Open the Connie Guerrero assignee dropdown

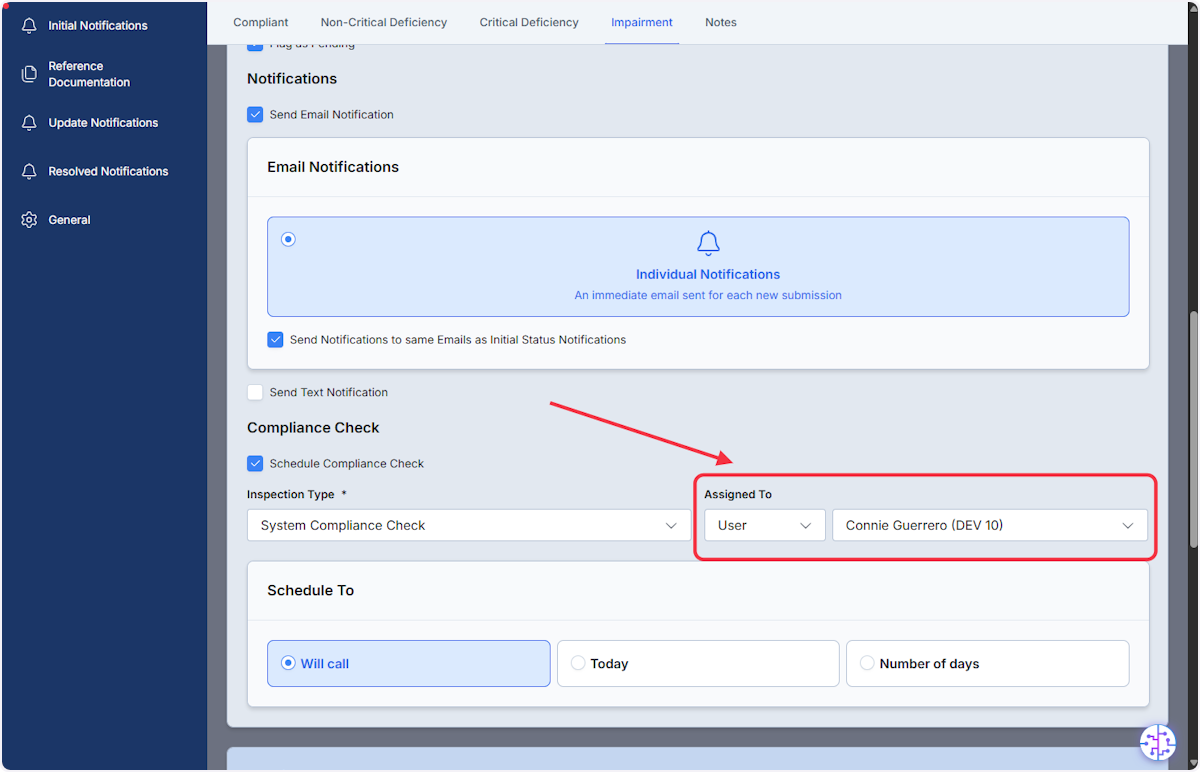tap(990, 525)
